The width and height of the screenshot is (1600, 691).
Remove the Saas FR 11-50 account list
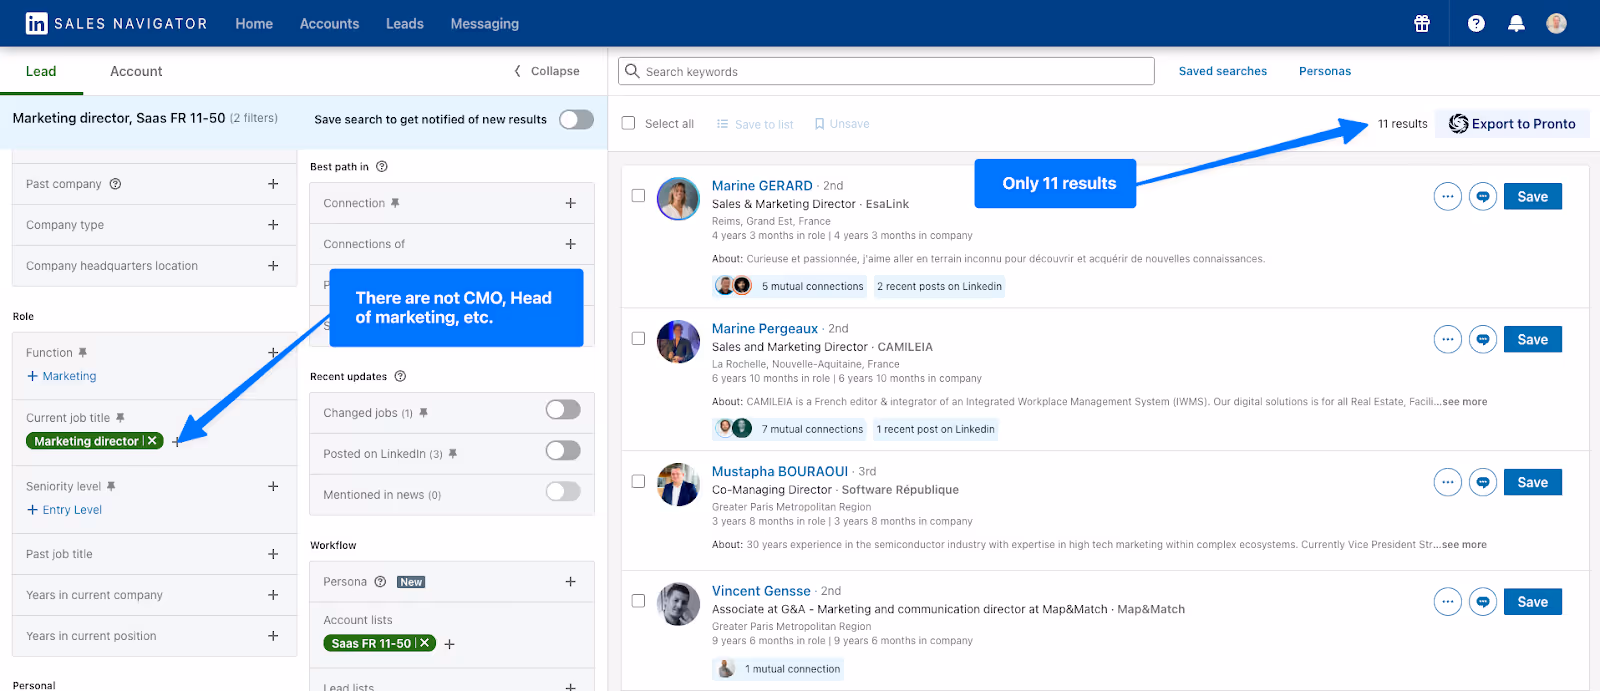tap(425, 643)
